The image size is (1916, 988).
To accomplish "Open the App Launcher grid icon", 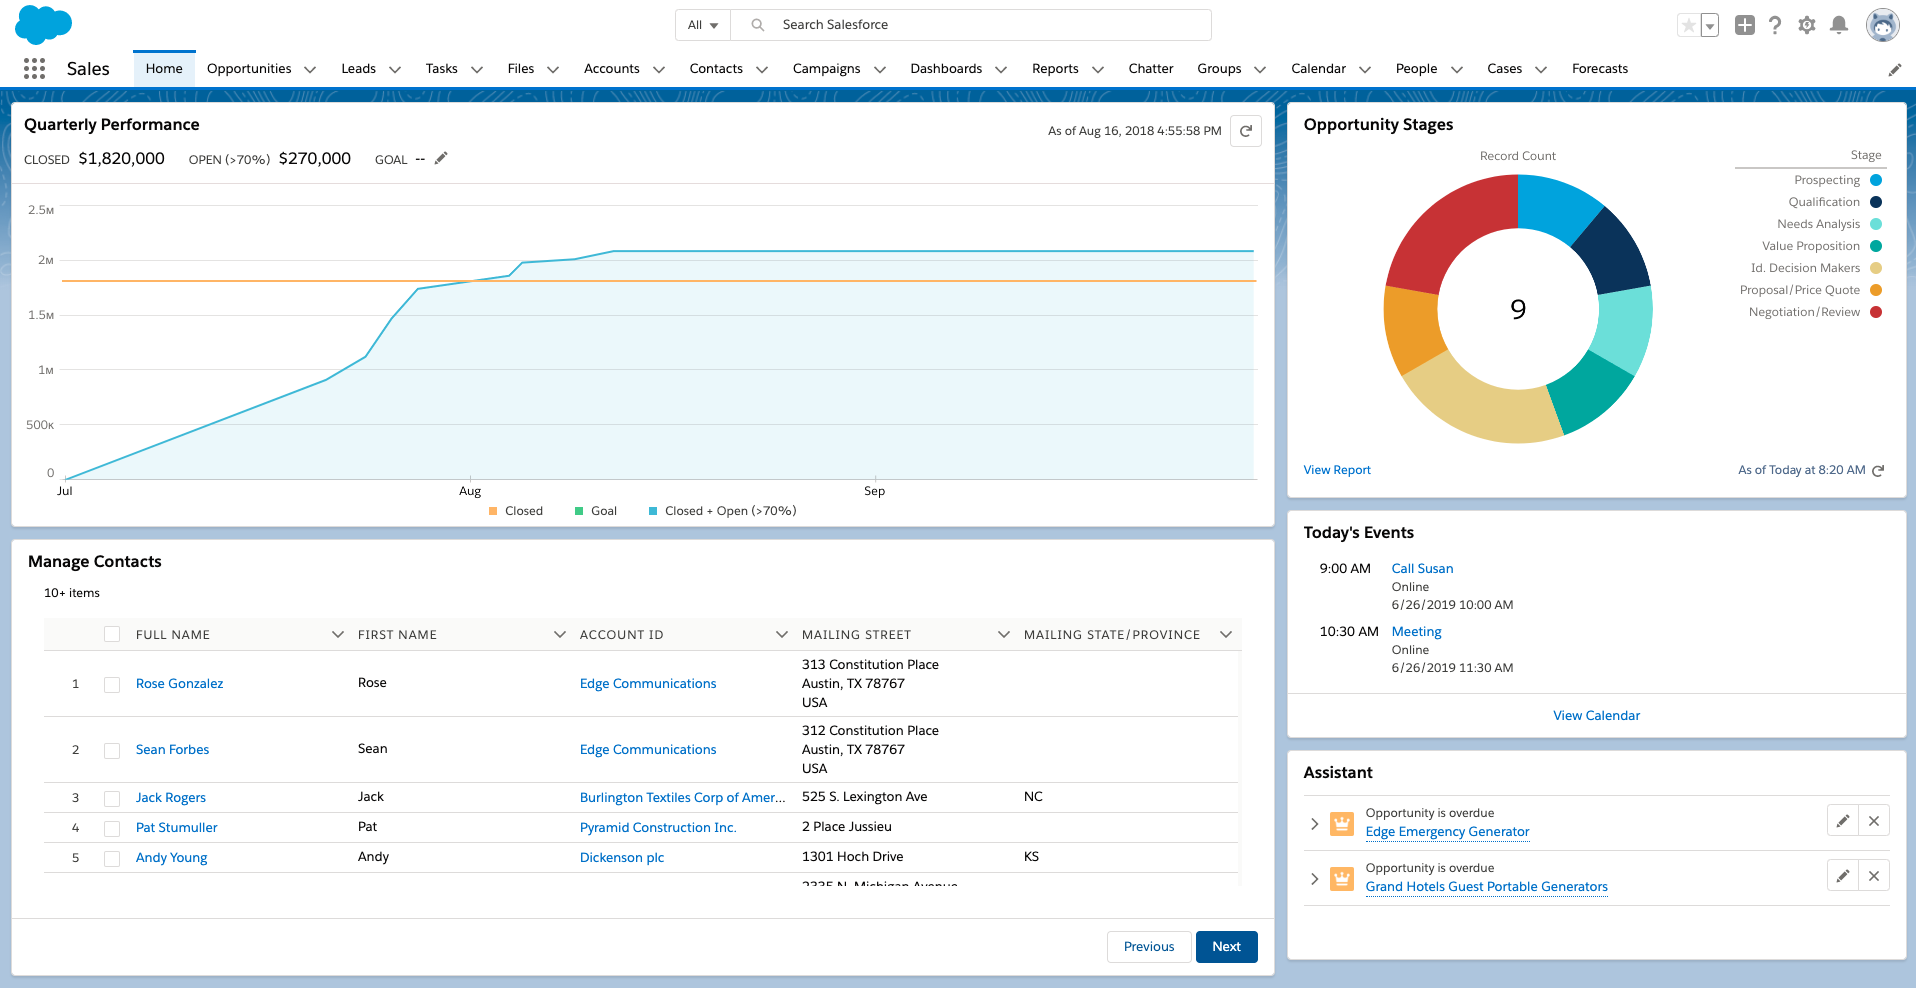I will click(34, 68).
